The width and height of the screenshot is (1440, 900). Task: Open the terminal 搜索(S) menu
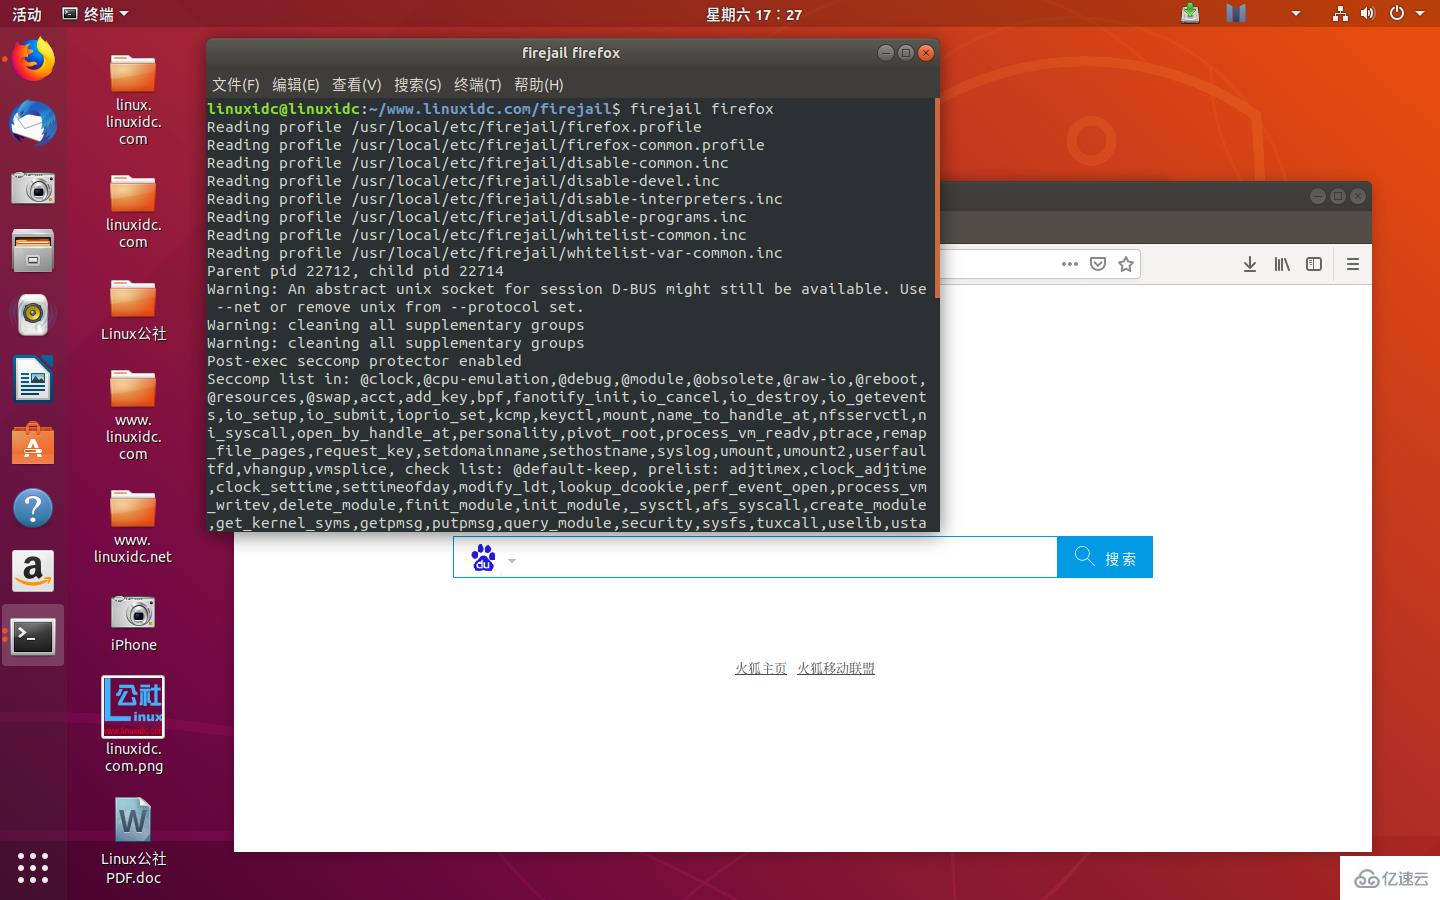click(x=418, y=85)
